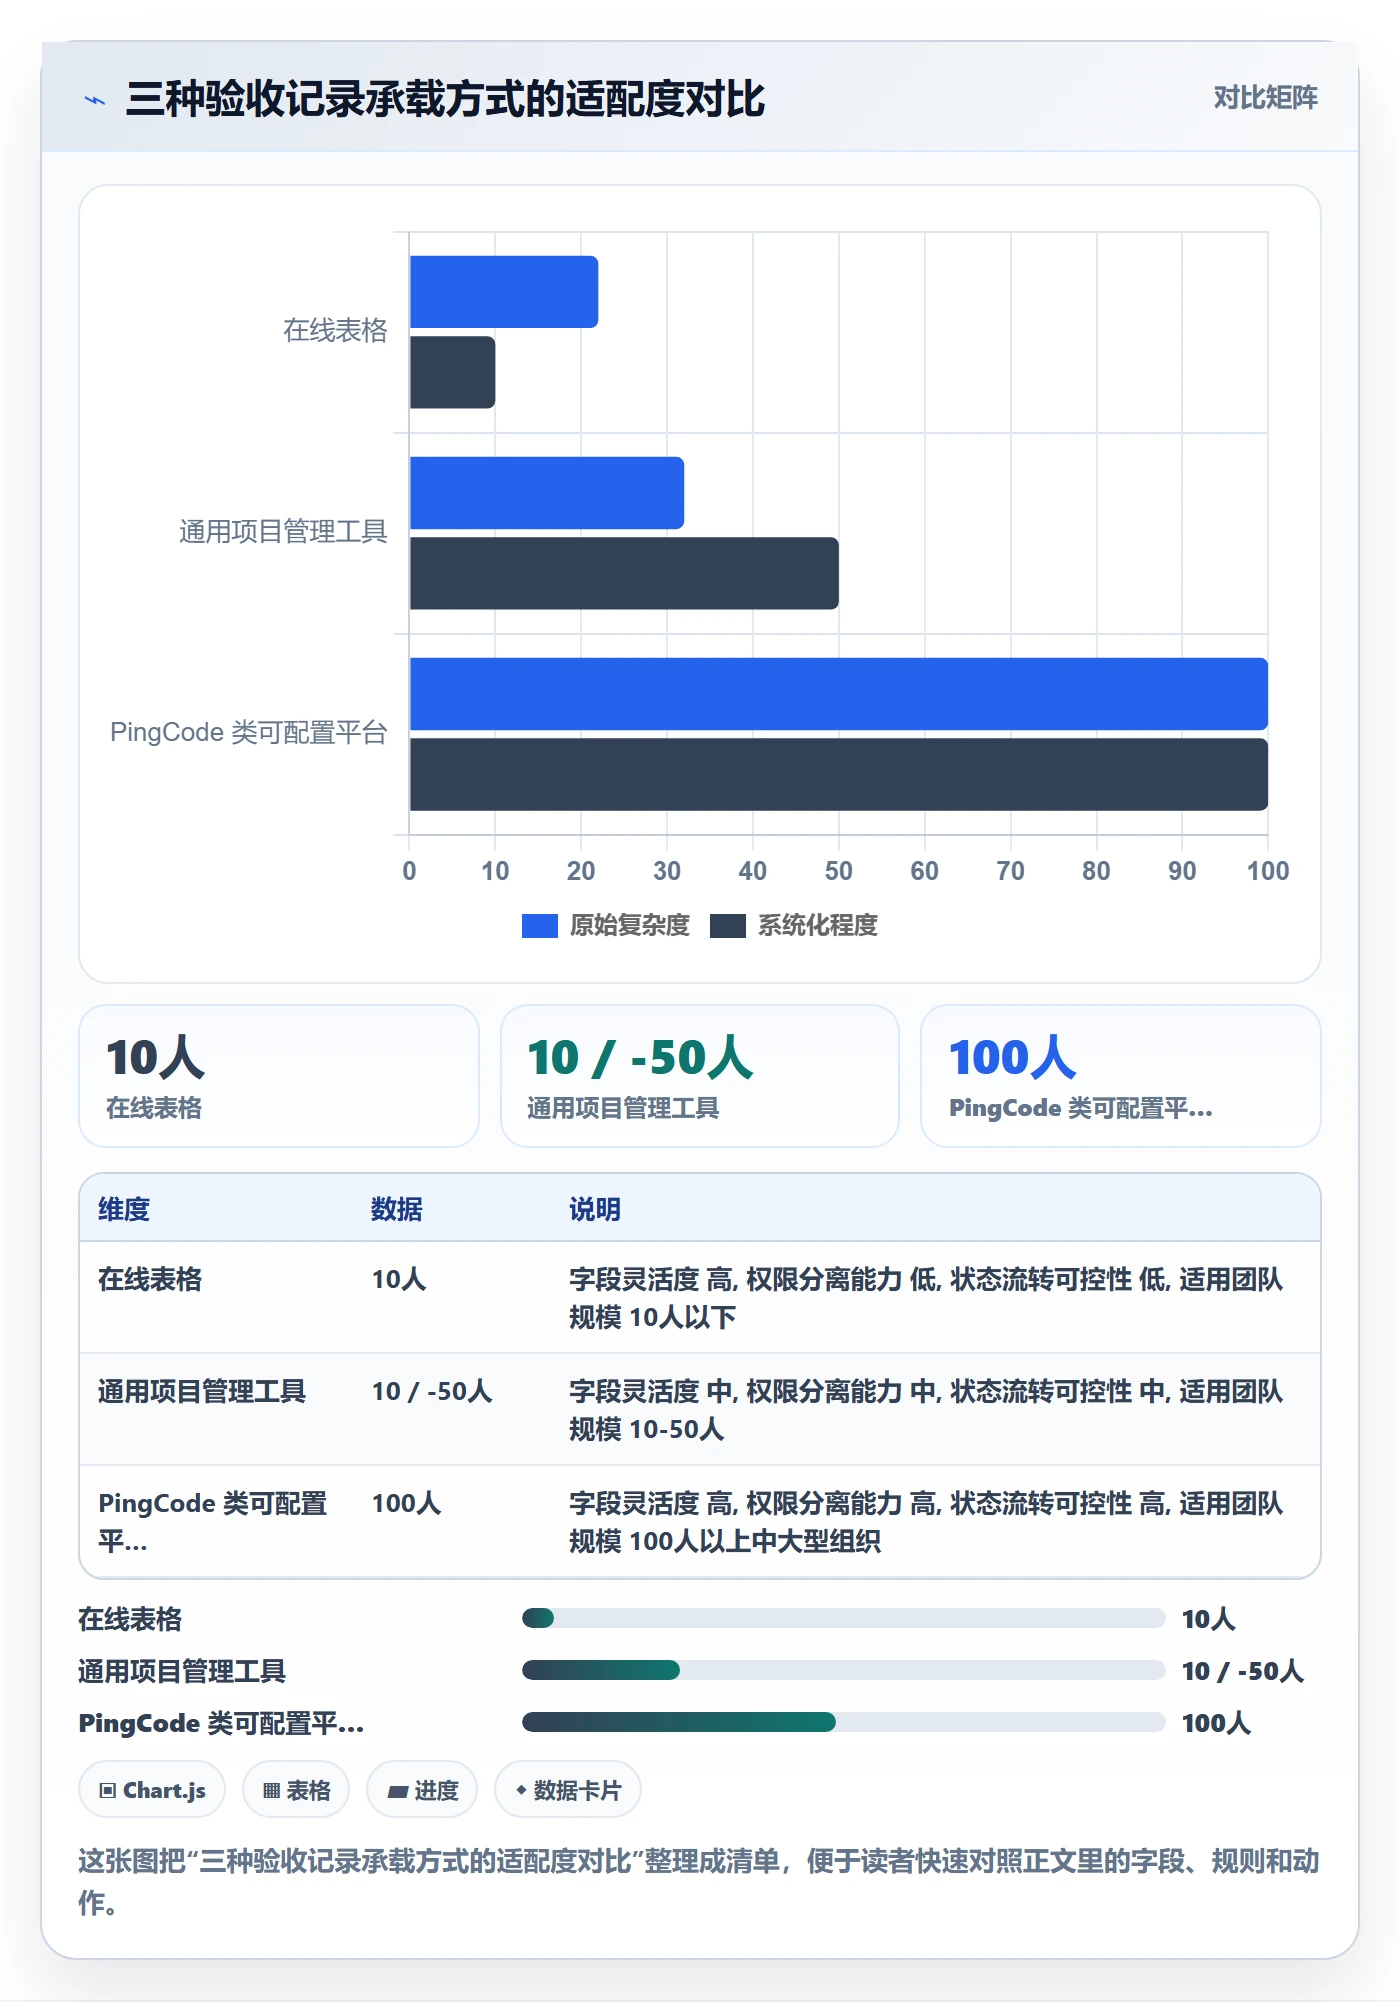Toggle the 系统化程度 legend color box
The image size is (1400, 2002).
click(727, 926)
